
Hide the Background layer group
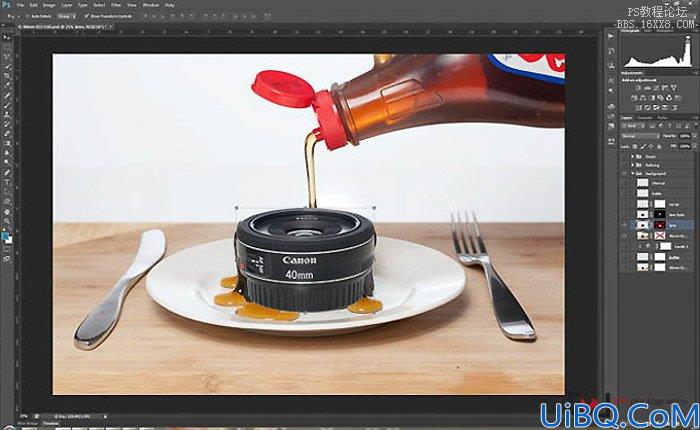tap(624, 174)
